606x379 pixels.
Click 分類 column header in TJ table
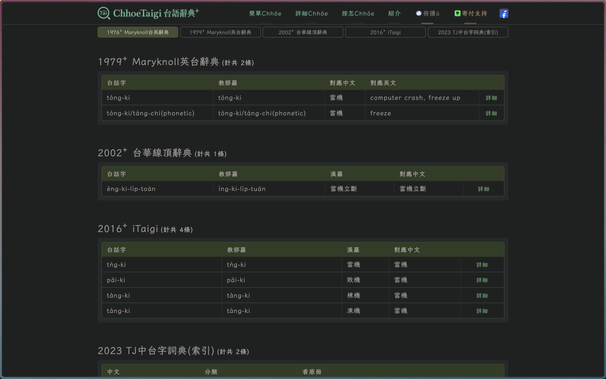(211, 372)
